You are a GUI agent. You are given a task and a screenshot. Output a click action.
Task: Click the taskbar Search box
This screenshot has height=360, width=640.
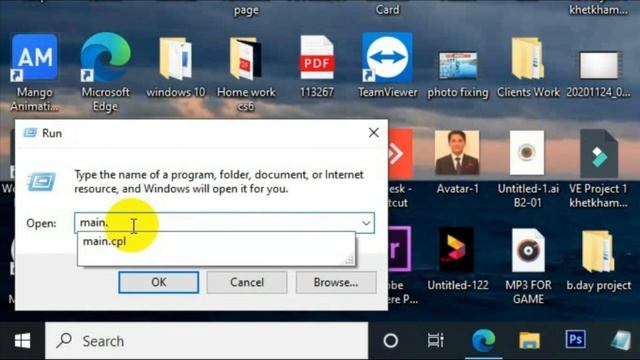point(207,341)
